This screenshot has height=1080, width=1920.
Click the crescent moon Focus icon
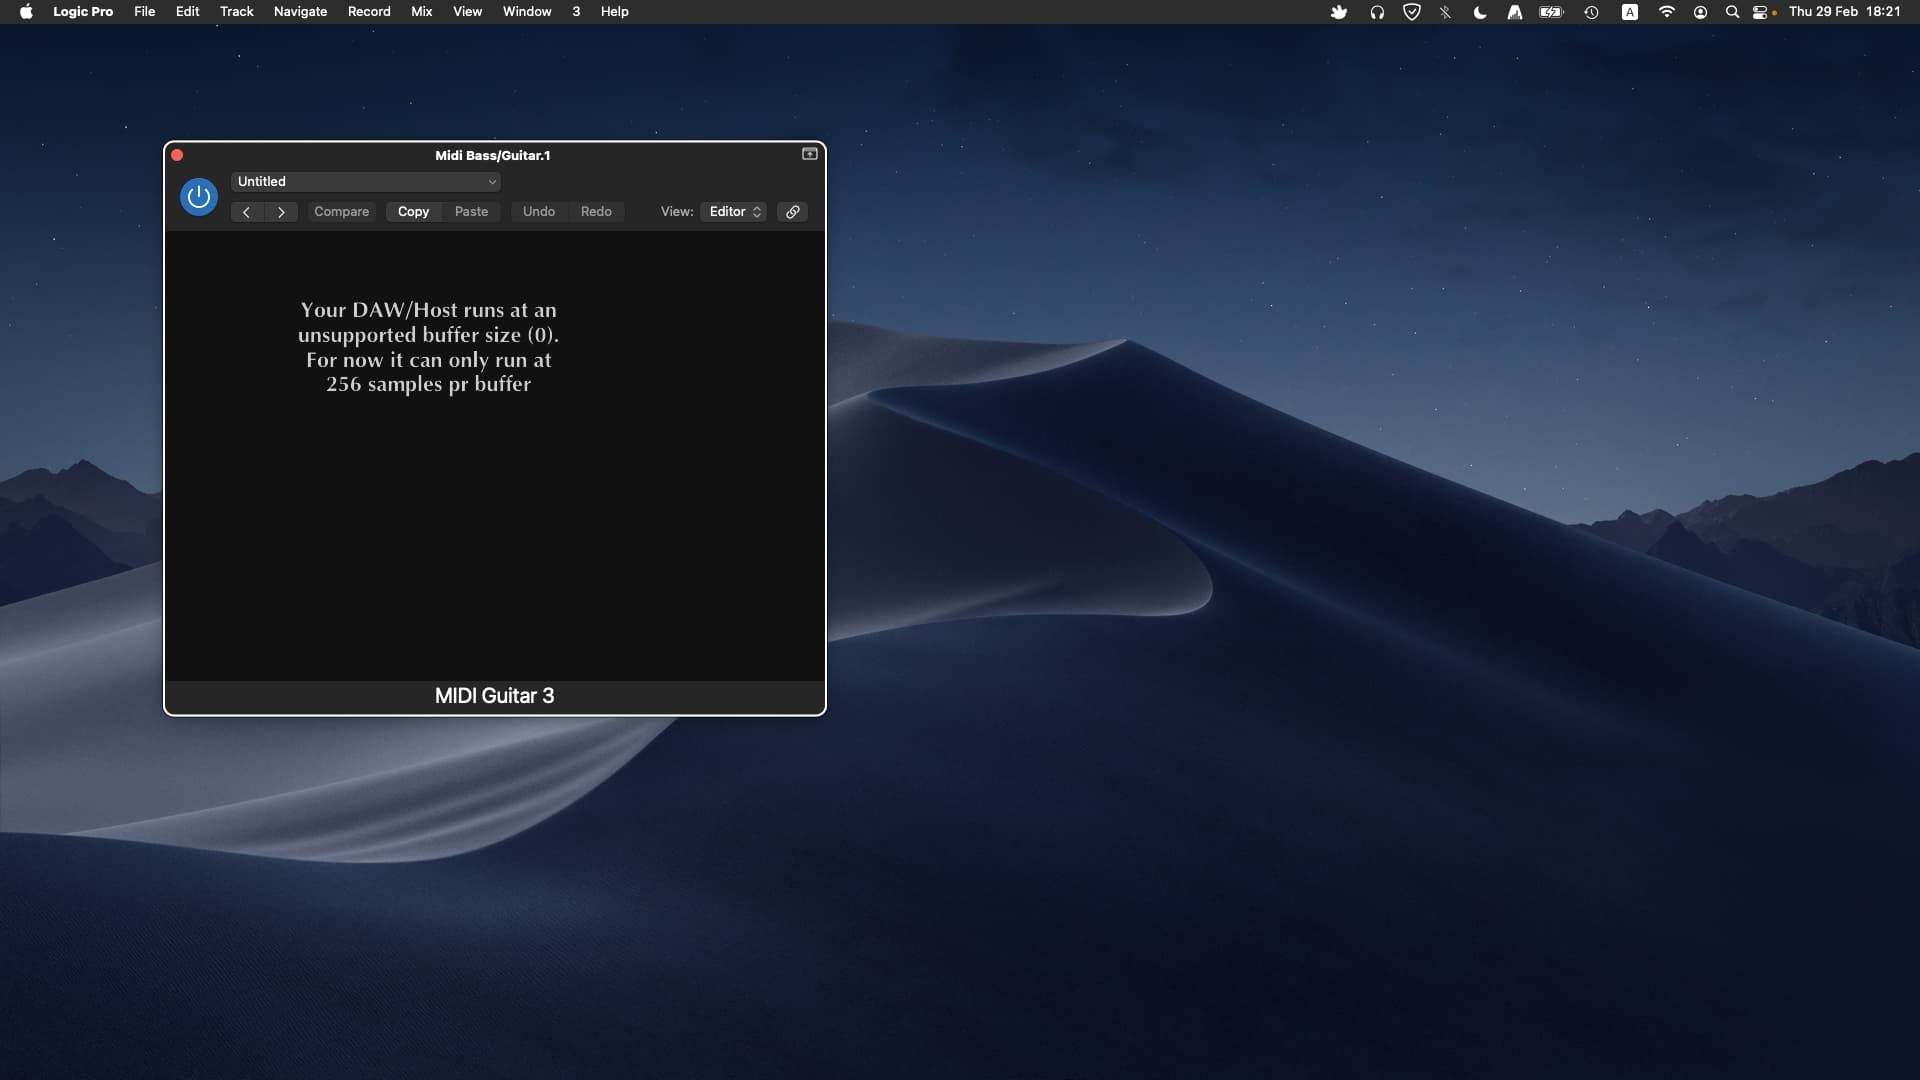[1480, 12]
